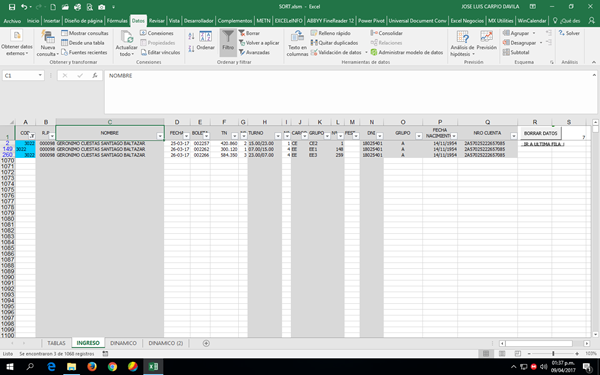Click the camera icon in quick access
Screen dimensions: 600x375
pos(102,7)
